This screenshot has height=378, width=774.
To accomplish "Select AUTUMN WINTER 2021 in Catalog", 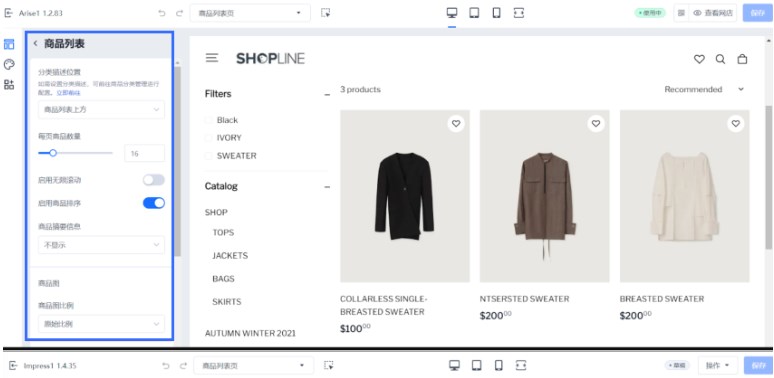I will click(x=250, y=333).
